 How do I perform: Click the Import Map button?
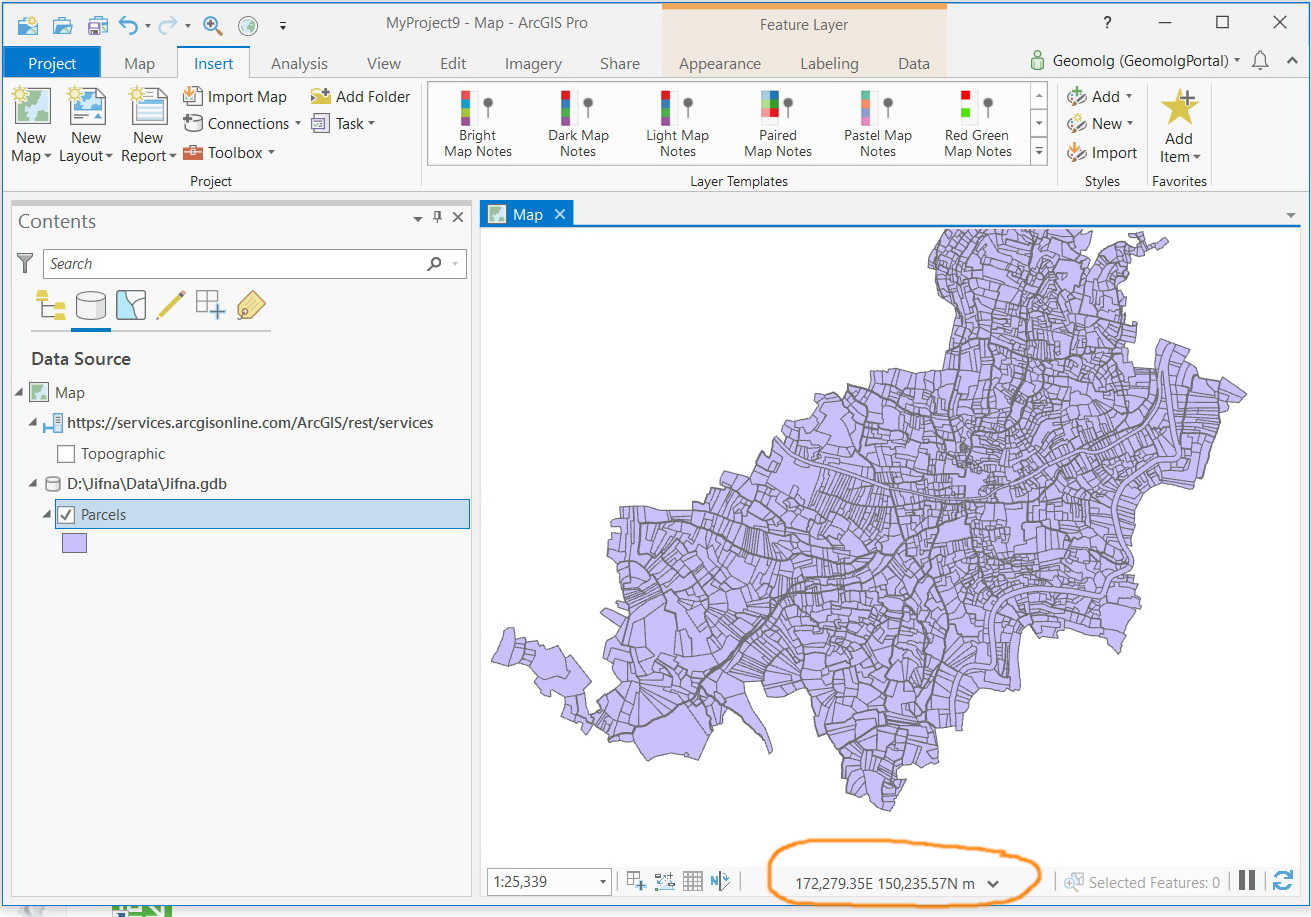(x=235, y=97)
